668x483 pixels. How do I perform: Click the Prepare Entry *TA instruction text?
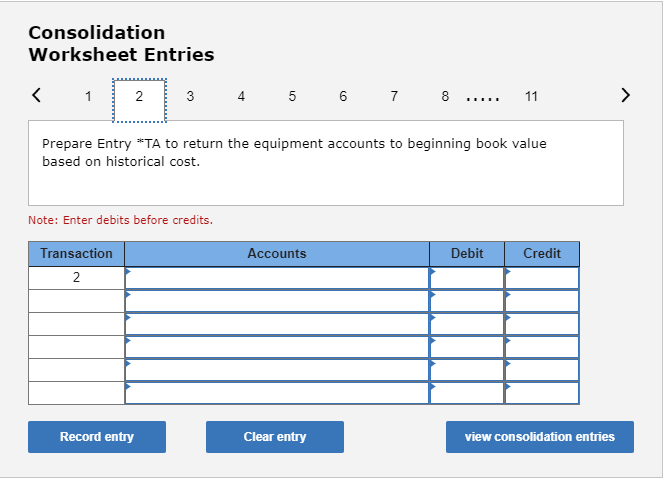point(294,152)
